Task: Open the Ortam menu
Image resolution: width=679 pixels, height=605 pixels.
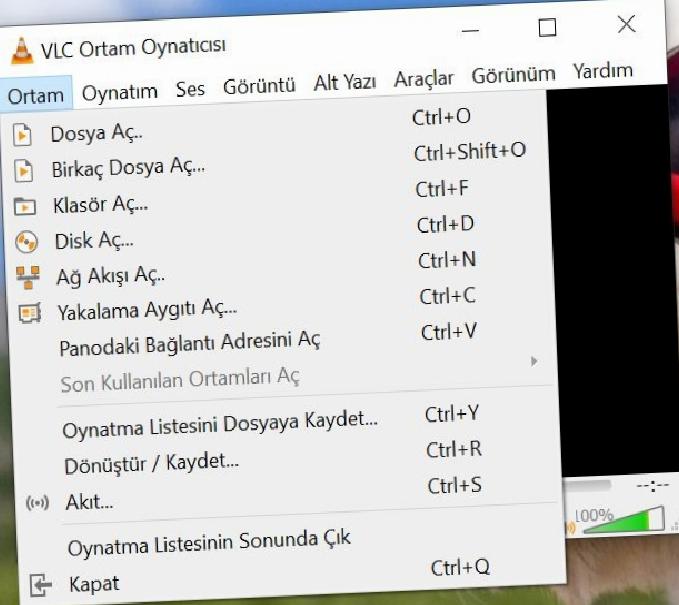Action: point(36,95)
